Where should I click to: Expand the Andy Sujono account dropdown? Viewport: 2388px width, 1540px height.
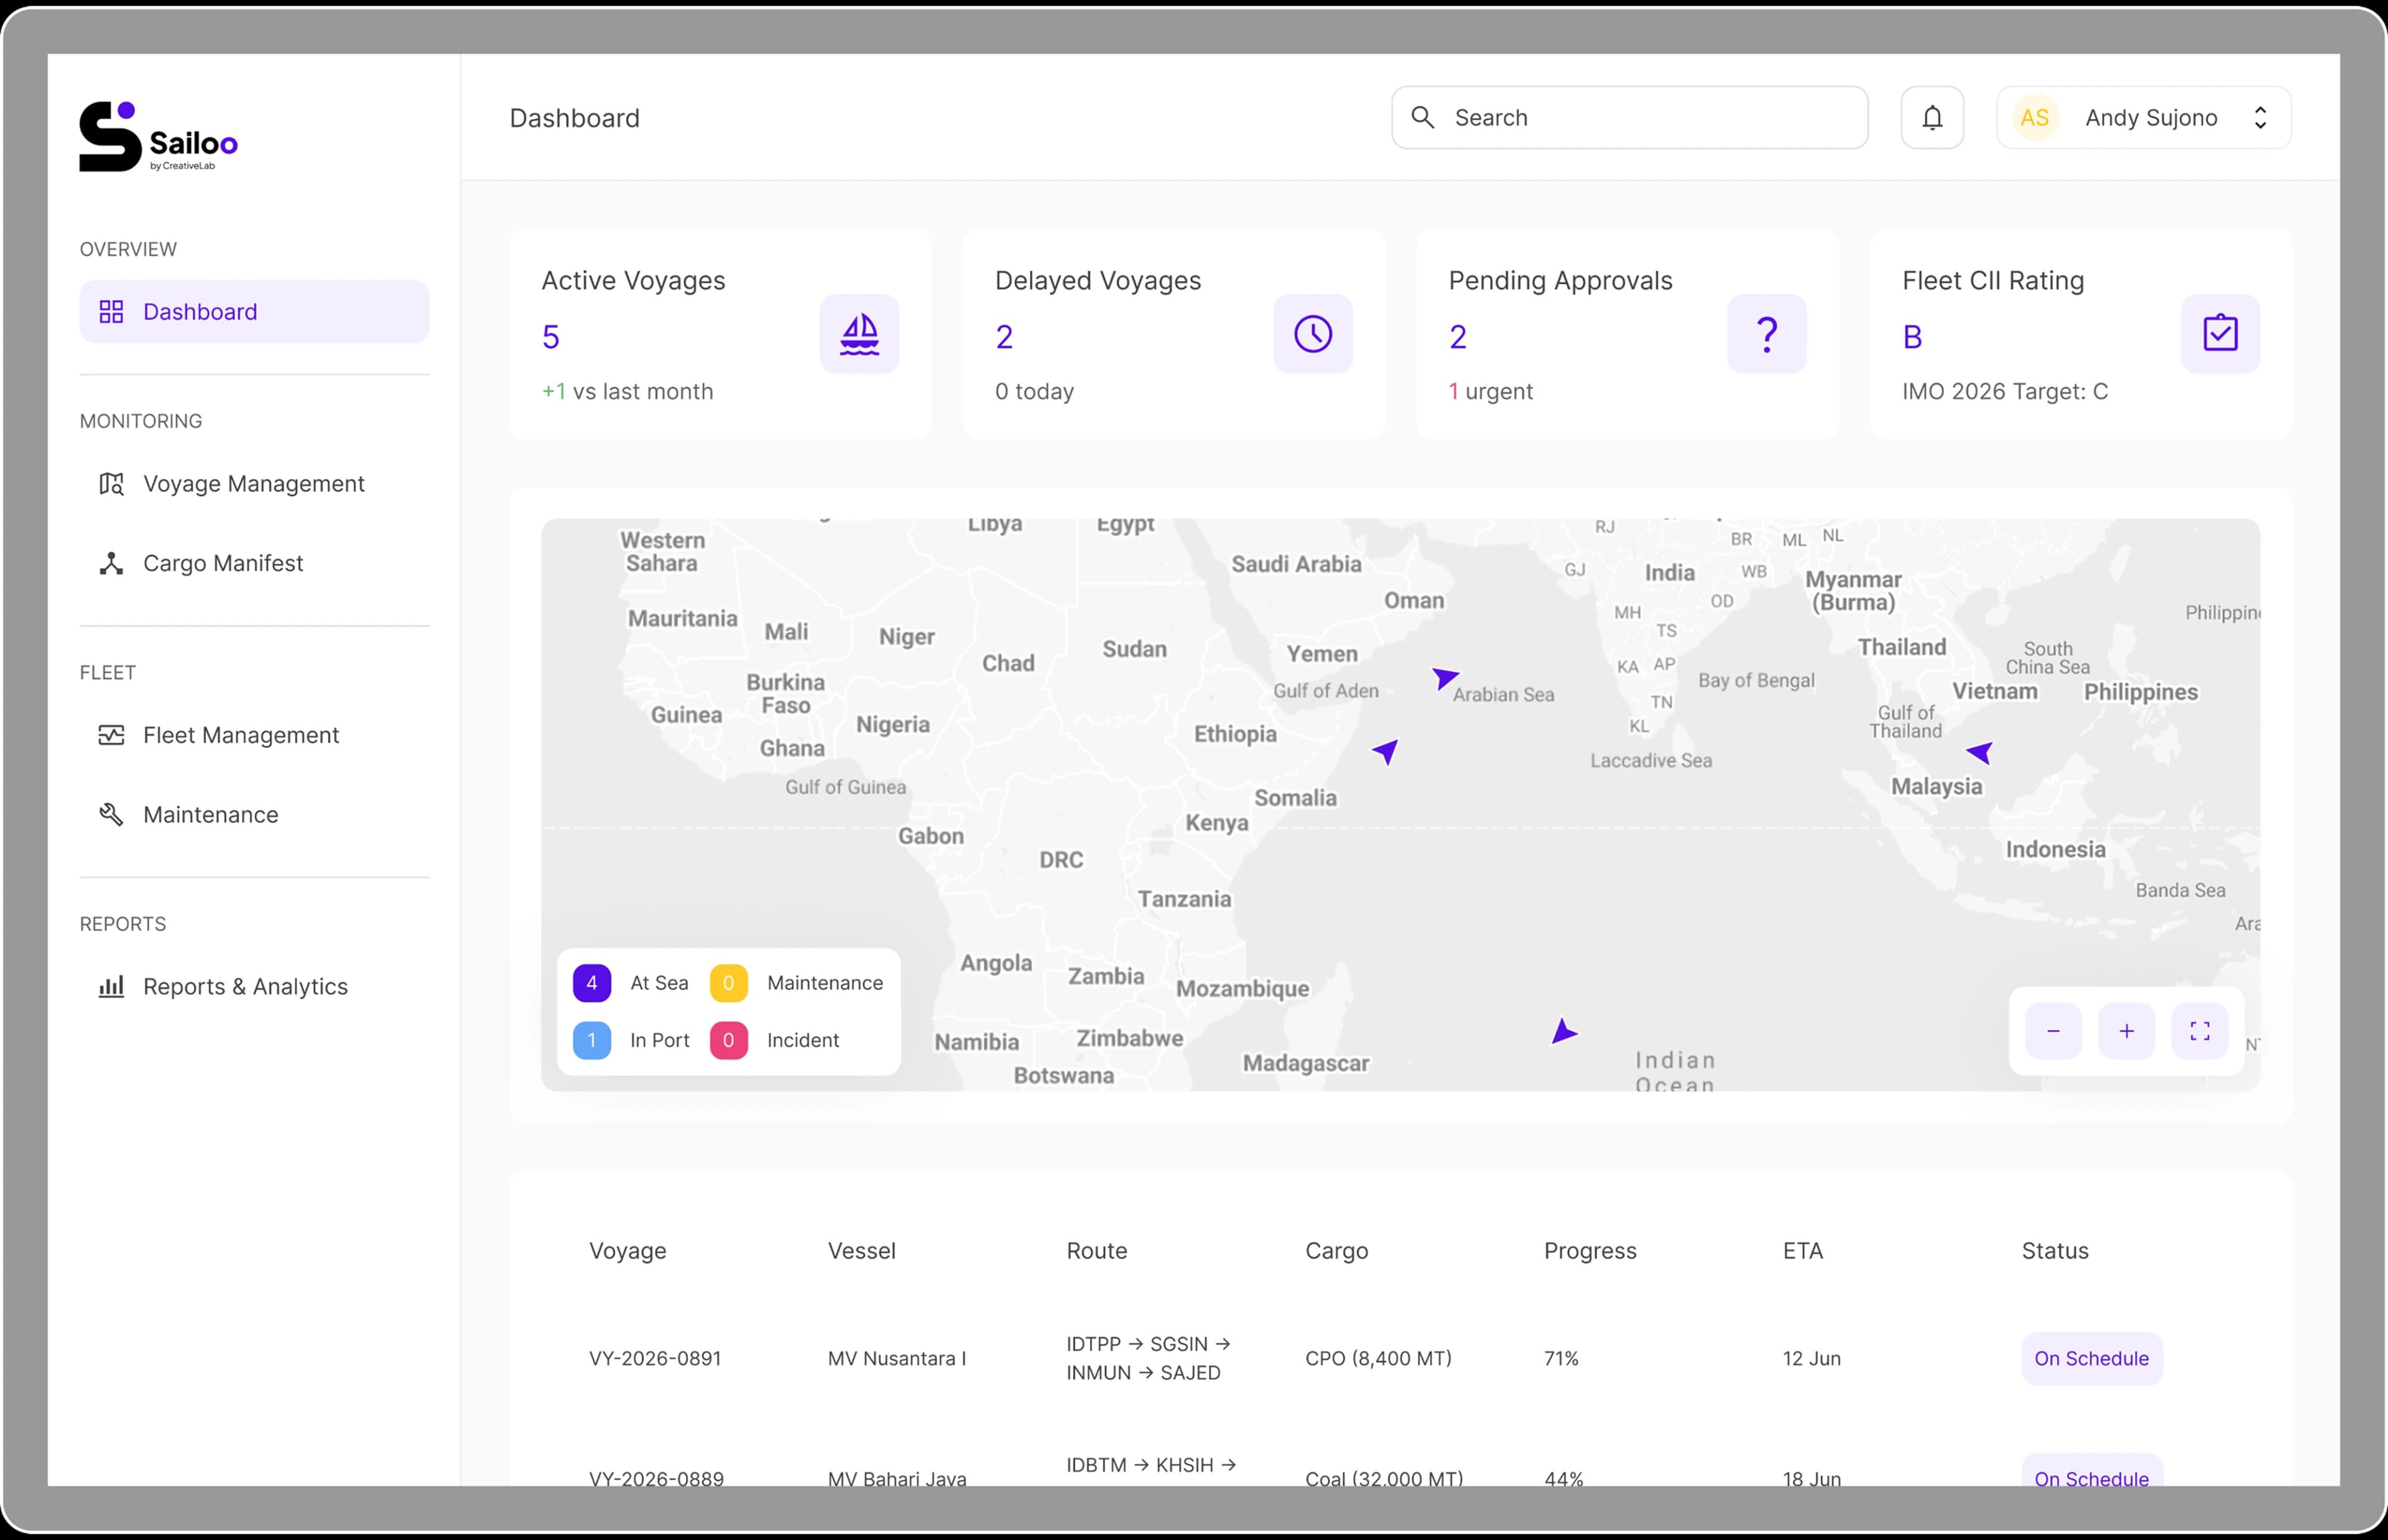coord(2143,118)
